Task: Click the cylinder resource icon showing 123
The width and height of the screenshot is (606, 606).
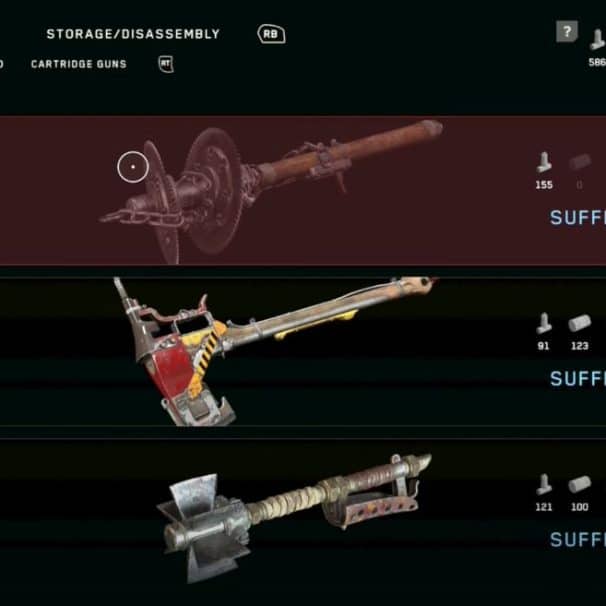Action: coord(580,323)
